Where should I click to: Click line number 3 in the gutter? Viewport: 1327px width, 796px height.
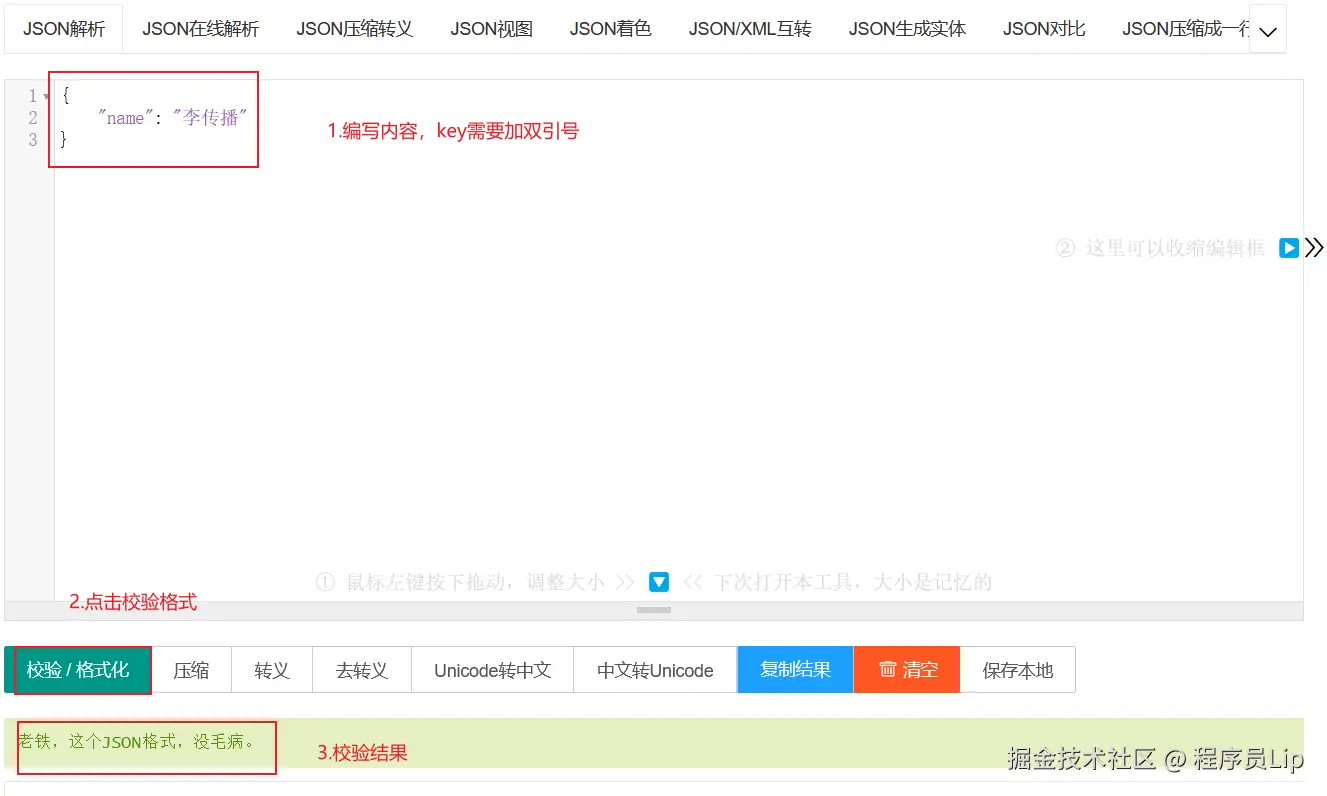click(x=33, y=140)
